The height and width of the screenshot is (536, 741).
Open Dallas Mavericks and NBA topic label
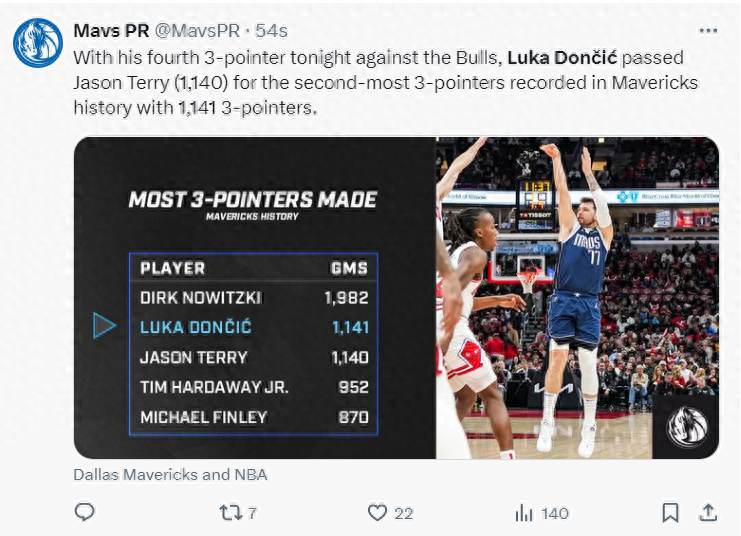pos(171,474)
